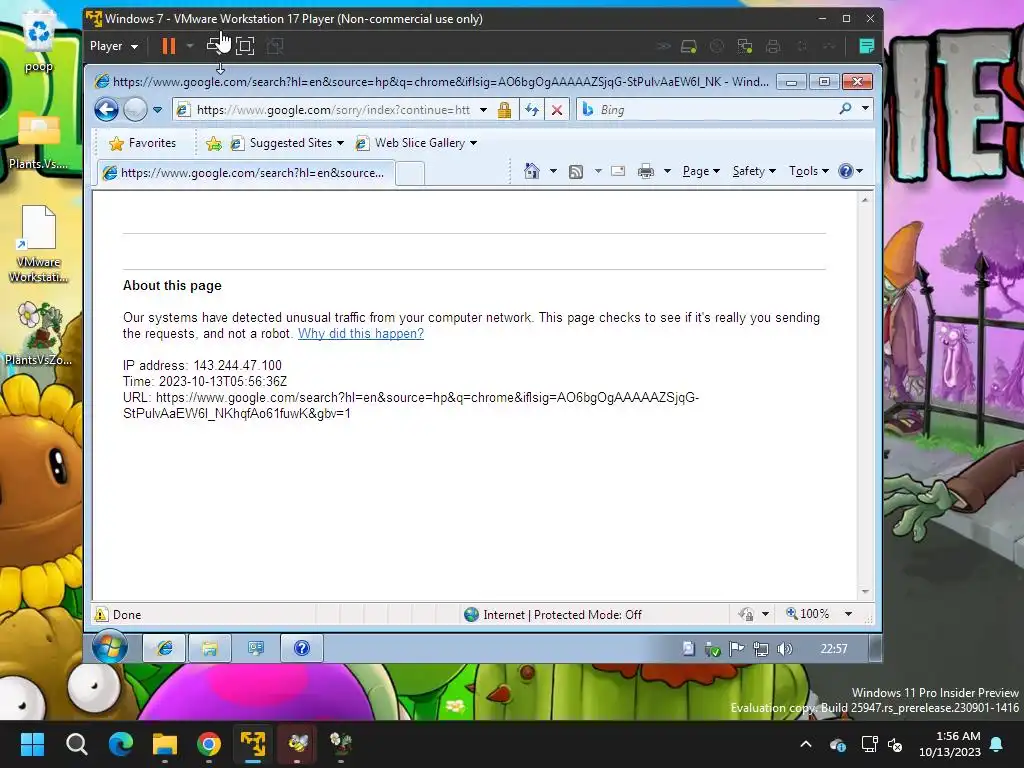Show hidden icons chevron in Windows 11 tray

click(806, 744)
